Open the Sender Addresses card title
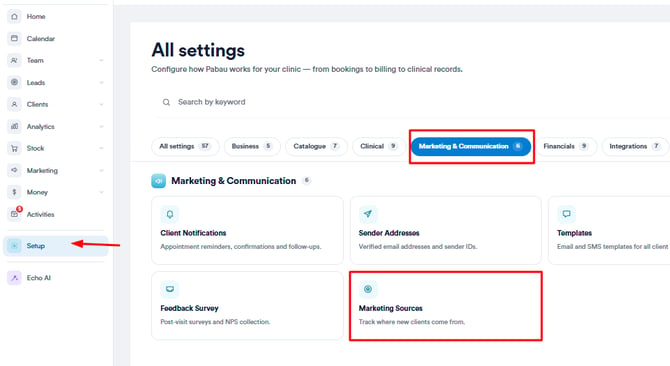670x366 pixels. click(389, 233)
